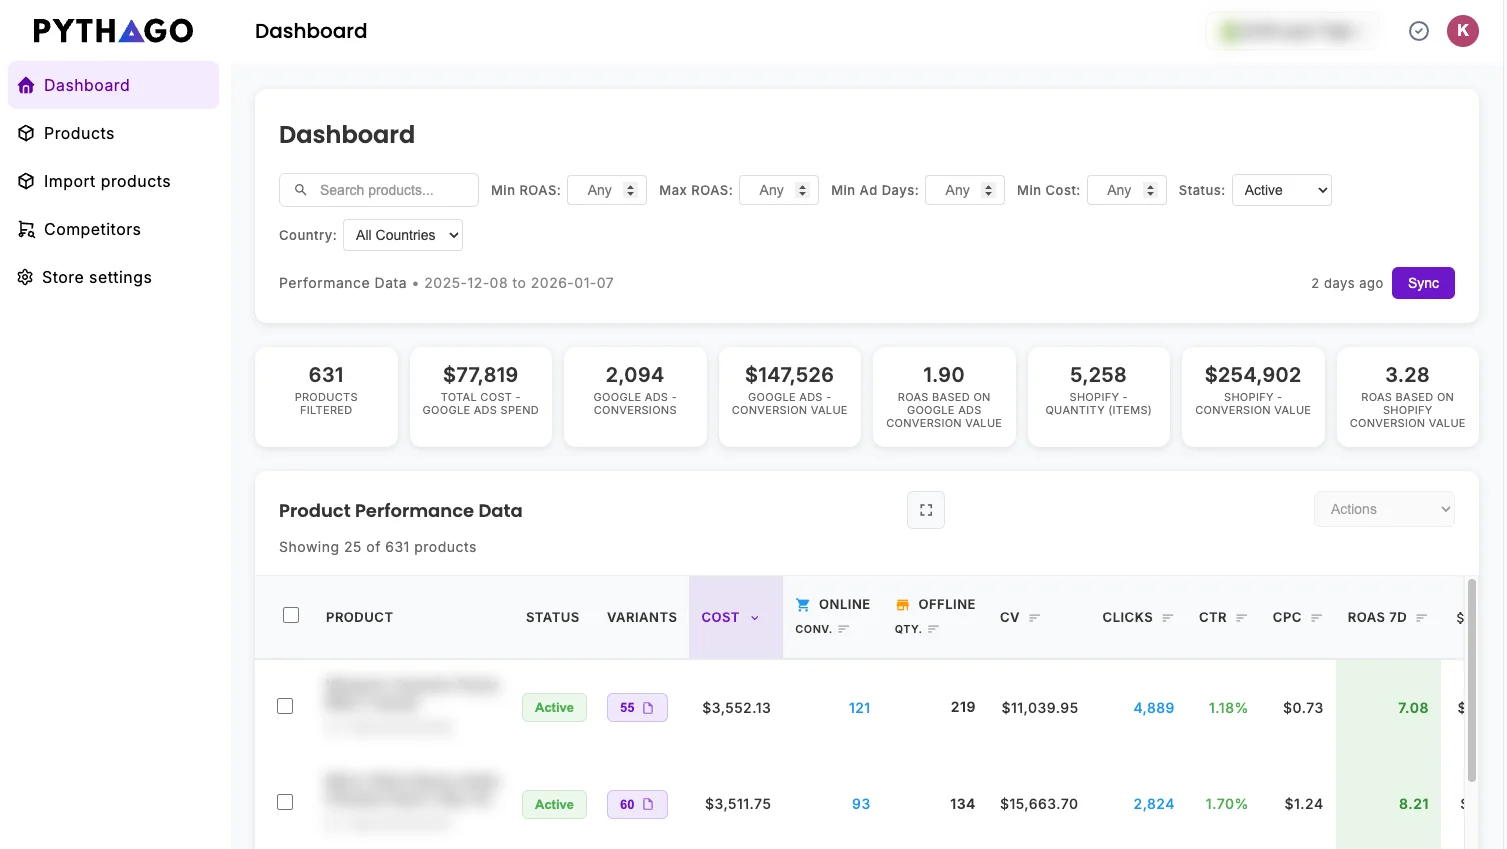Click the 3.28 ROAS Shopify card
Viewport: 1507px width, 849px height.
1408,397
